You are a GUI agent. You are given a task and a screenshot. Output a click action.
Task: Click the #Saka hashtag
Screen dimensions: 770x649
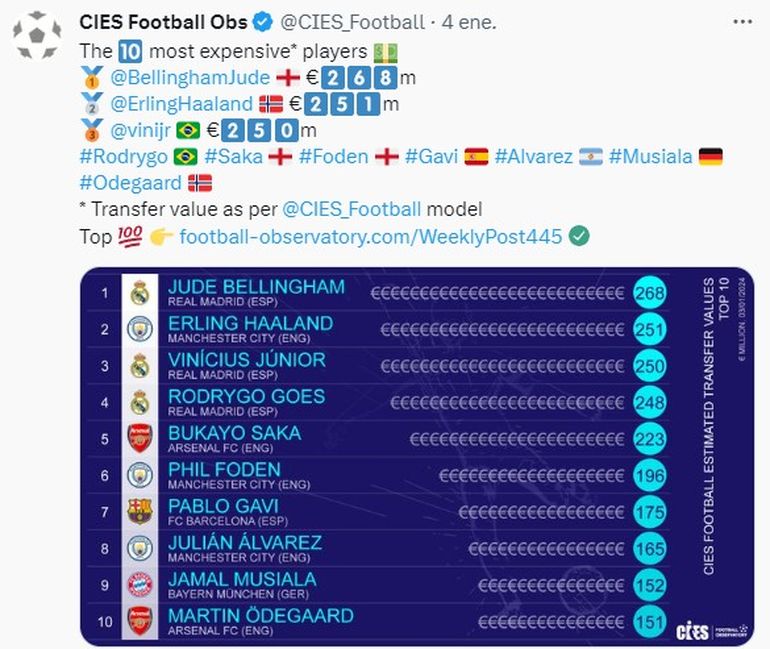pyautogui.click(x=230, y=157)
